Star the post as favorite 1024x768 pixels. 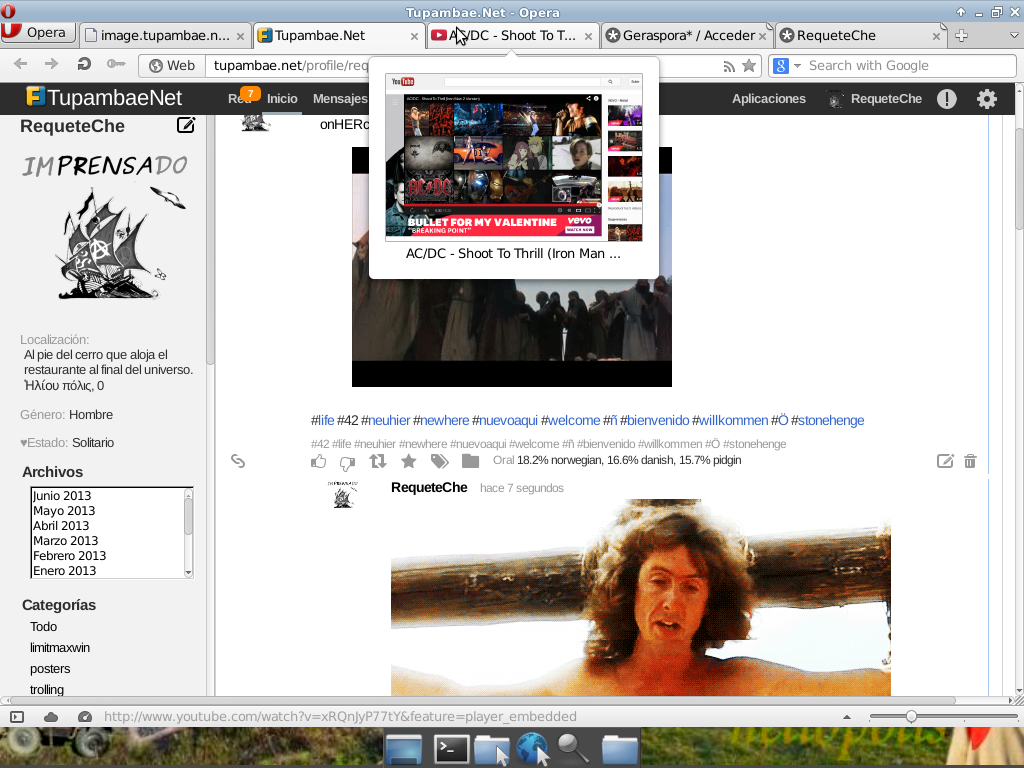[408, 461]
